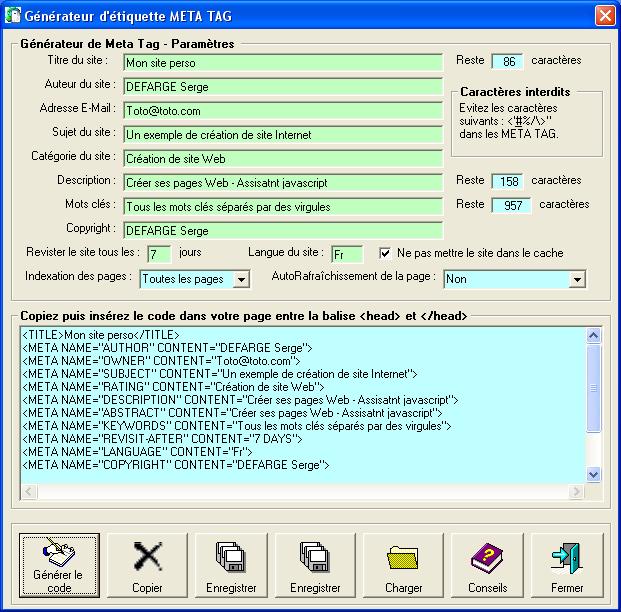Click the code area's vertical scroll down arrow

593,474
